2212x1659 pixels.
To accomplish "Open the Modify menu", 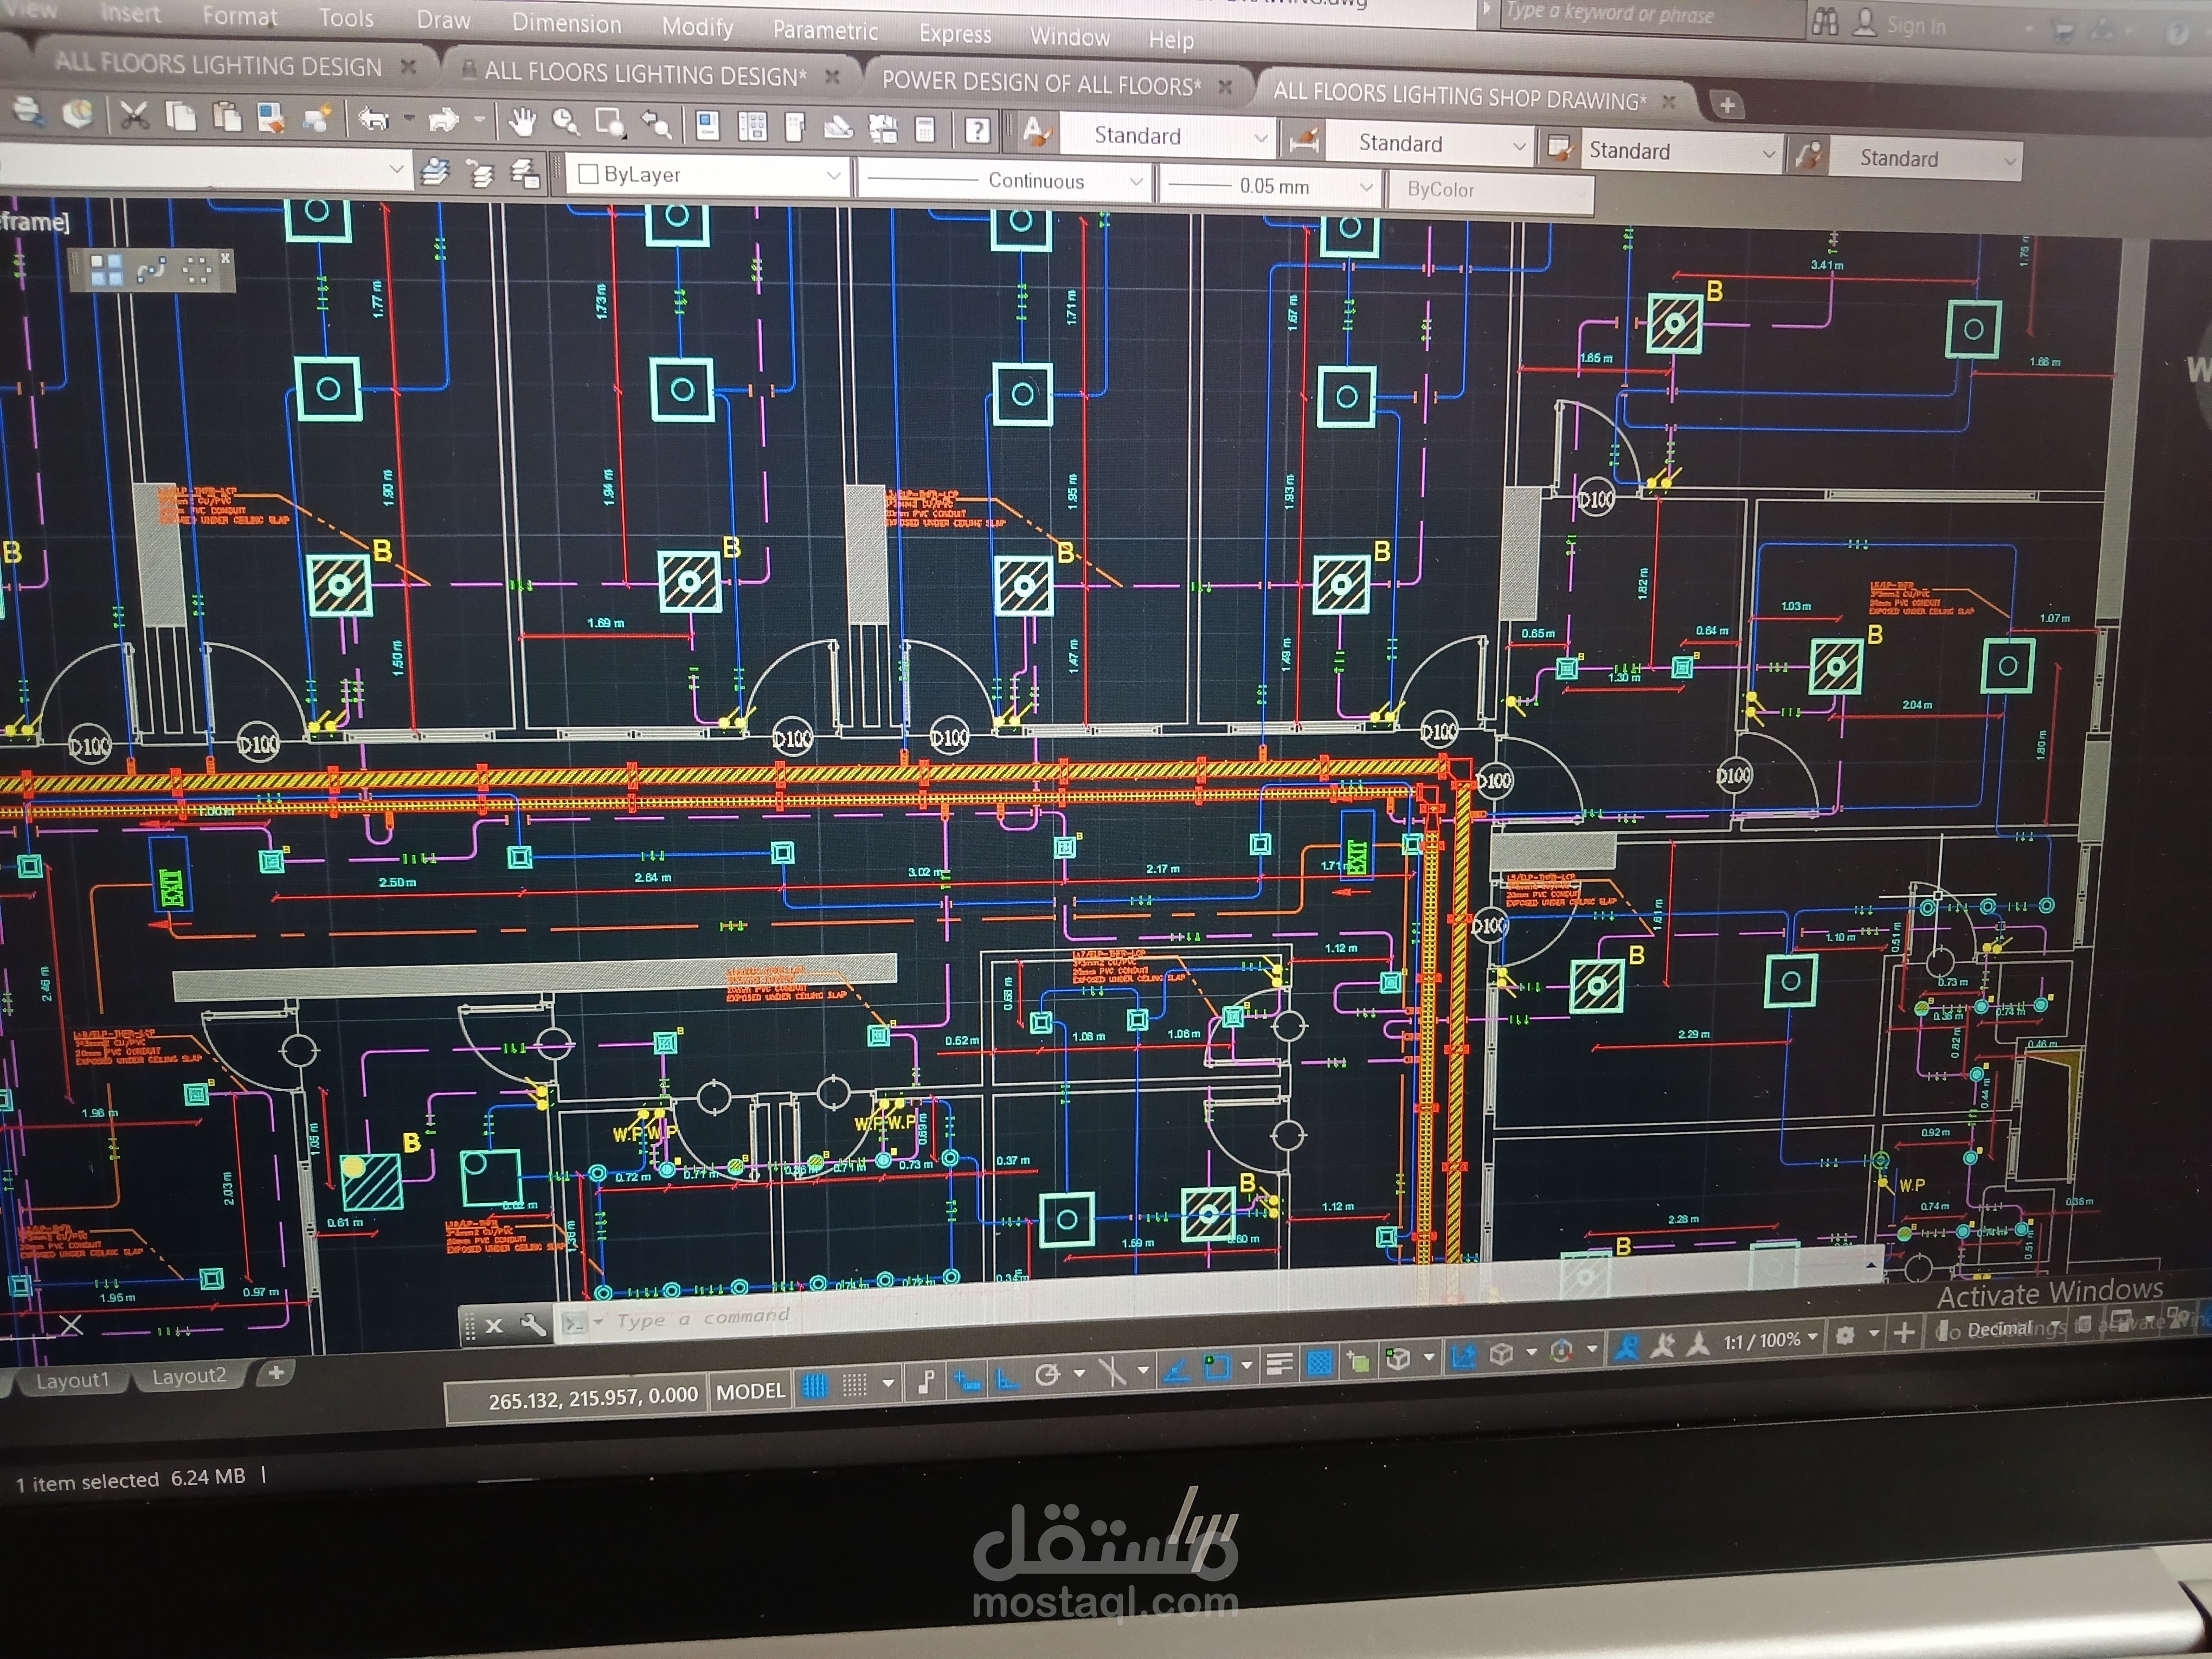I will (x=697, y=27).
